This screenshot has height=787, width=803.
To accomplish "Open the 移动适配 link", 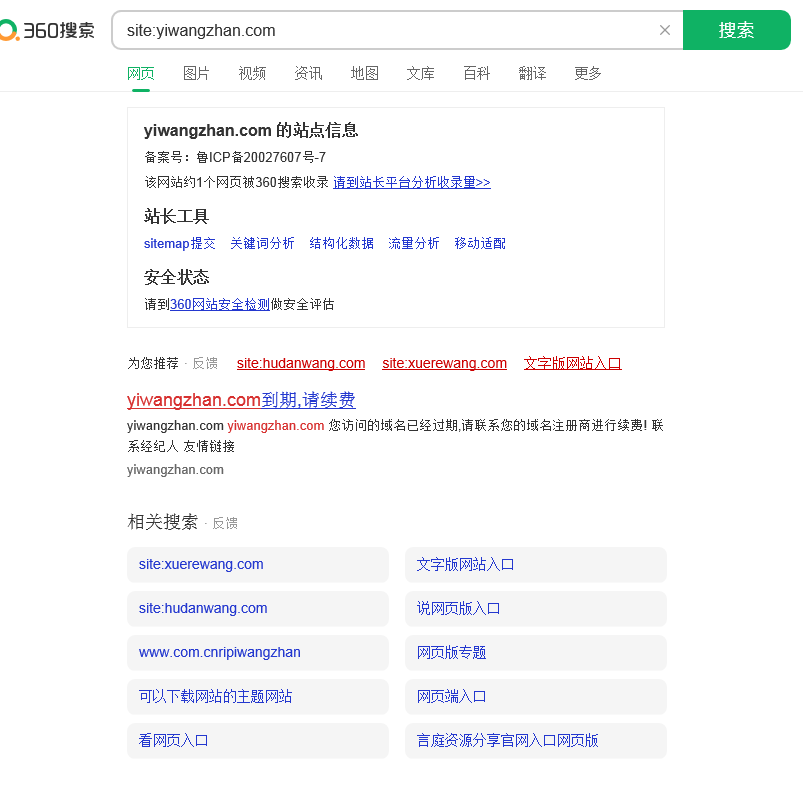I will tap(480, 243).
